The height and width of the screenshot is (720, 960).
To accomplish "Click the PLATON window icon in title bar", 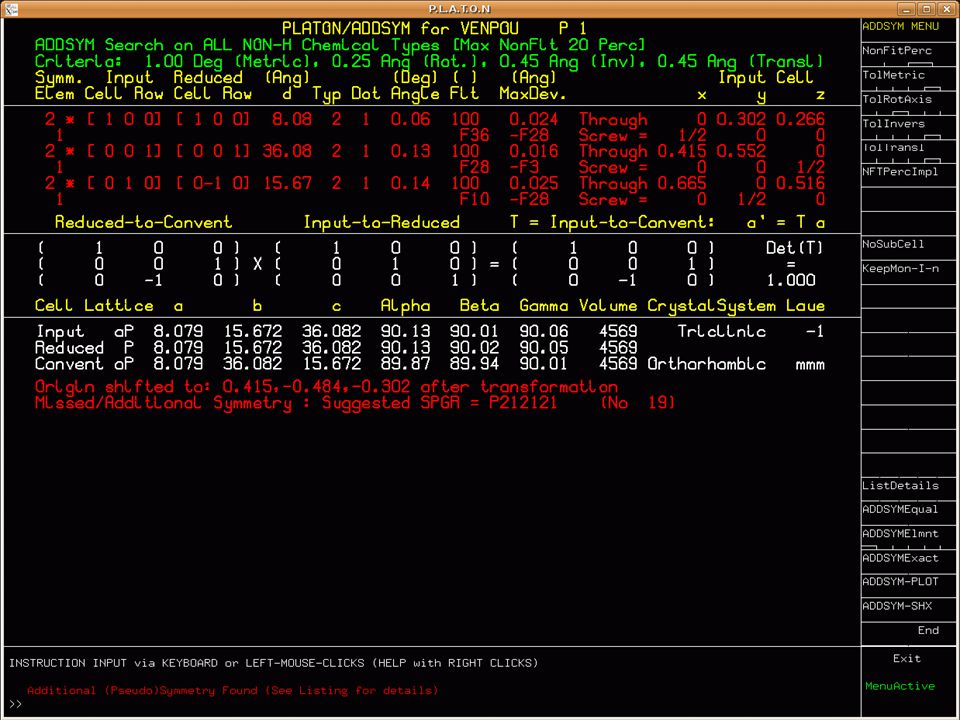I will pyautogui.click(x=10, y=9).
